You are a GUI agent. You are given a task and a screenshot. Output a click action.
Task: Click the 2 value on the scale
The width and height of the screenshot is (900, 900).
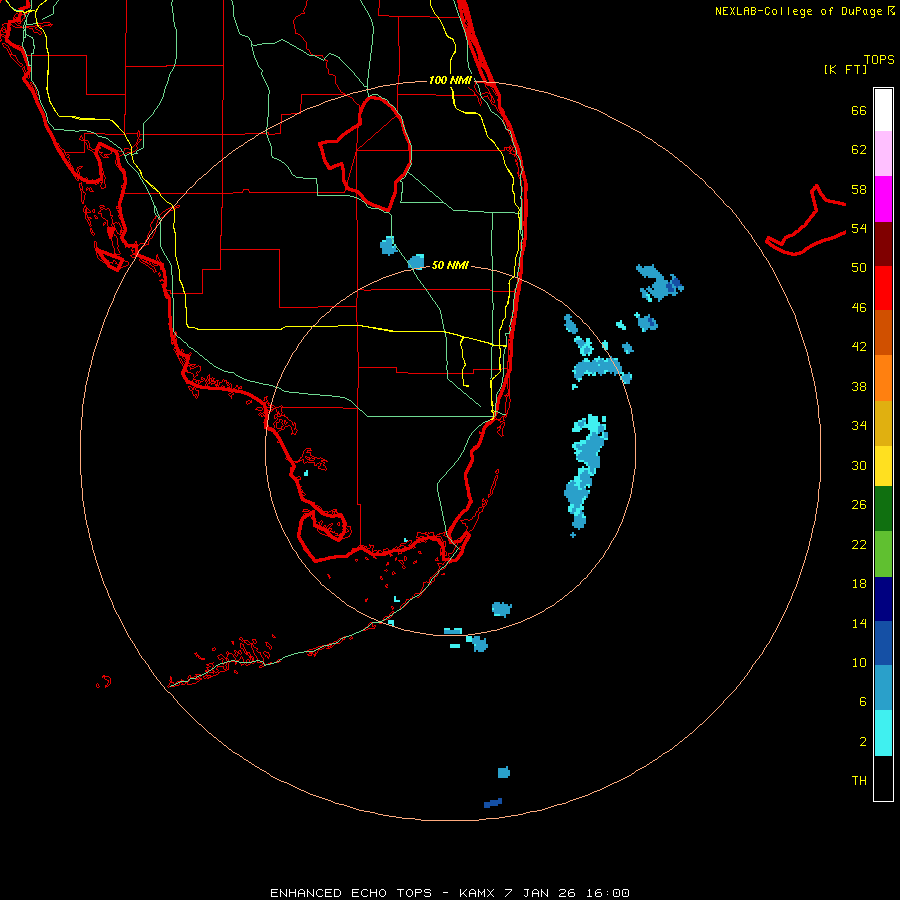(x=863, y=742)
